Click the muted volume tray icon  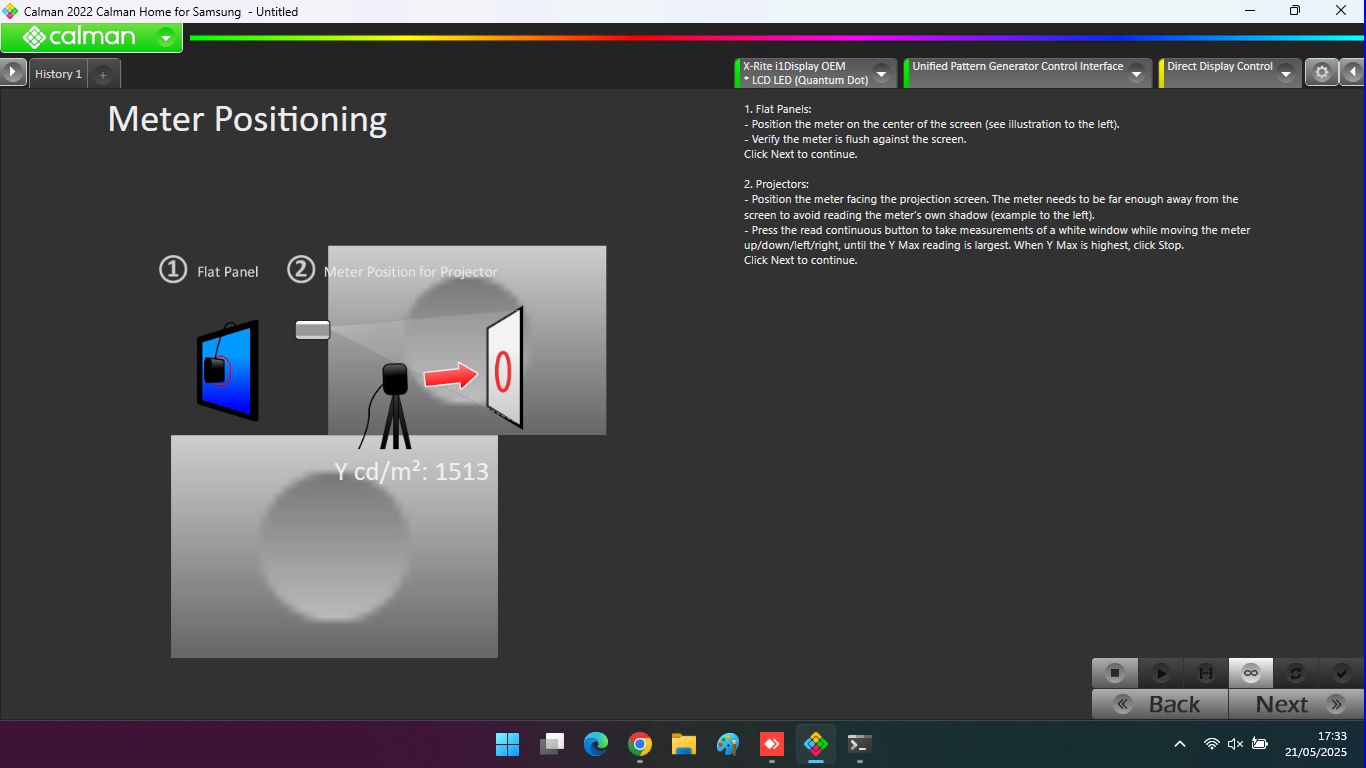[x=1235, y=744]
